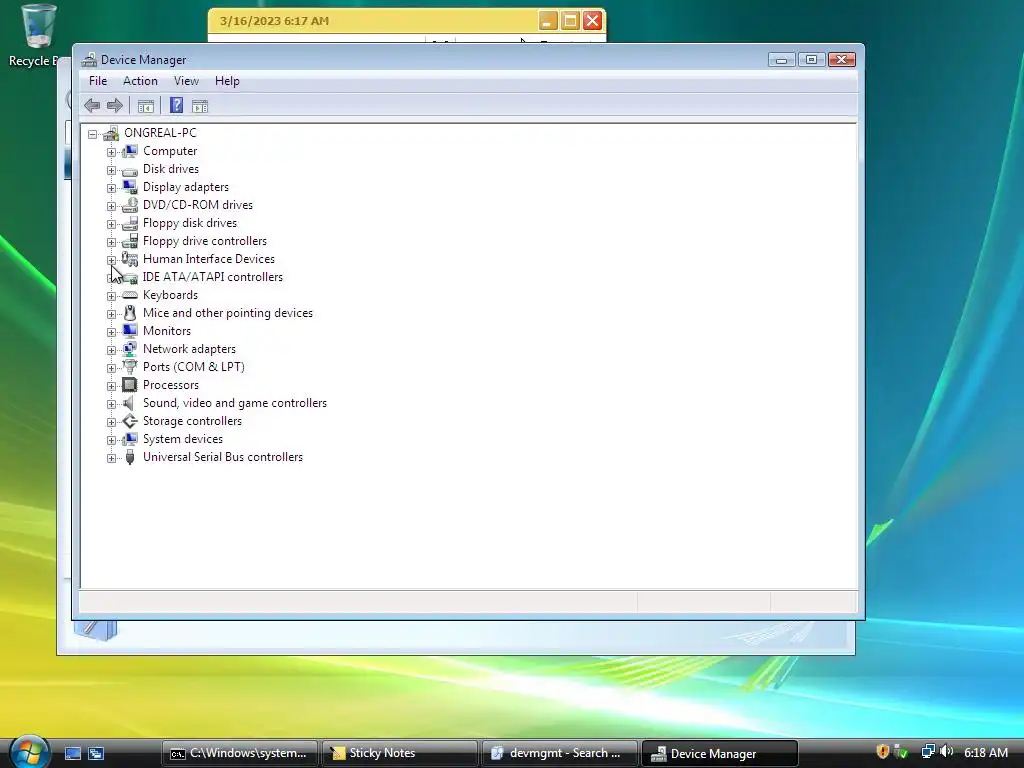Image resolution: width=1024 pixels, height=768 pixels.
Task: Expand the Universal Serial Bus controllers node
Action: click(111, 458)
